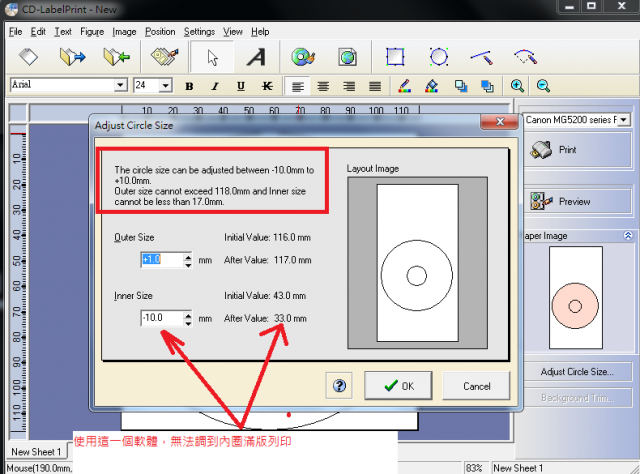The image size is (640, 474).
Task: Increase Inner Size with up spinner
Action: pyautogui.click(x=188, y=315)
